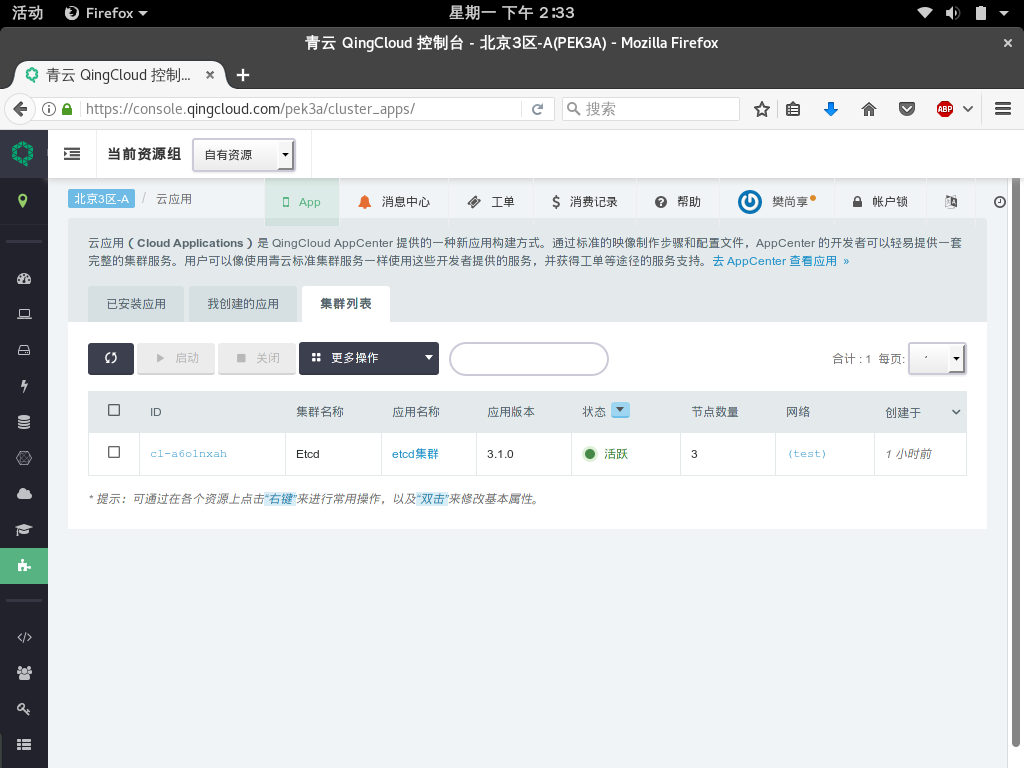Check the checkbox for cluster cl-a6olnxah
The width and height of the screenshot is (1024, 768).
point(113,453)
